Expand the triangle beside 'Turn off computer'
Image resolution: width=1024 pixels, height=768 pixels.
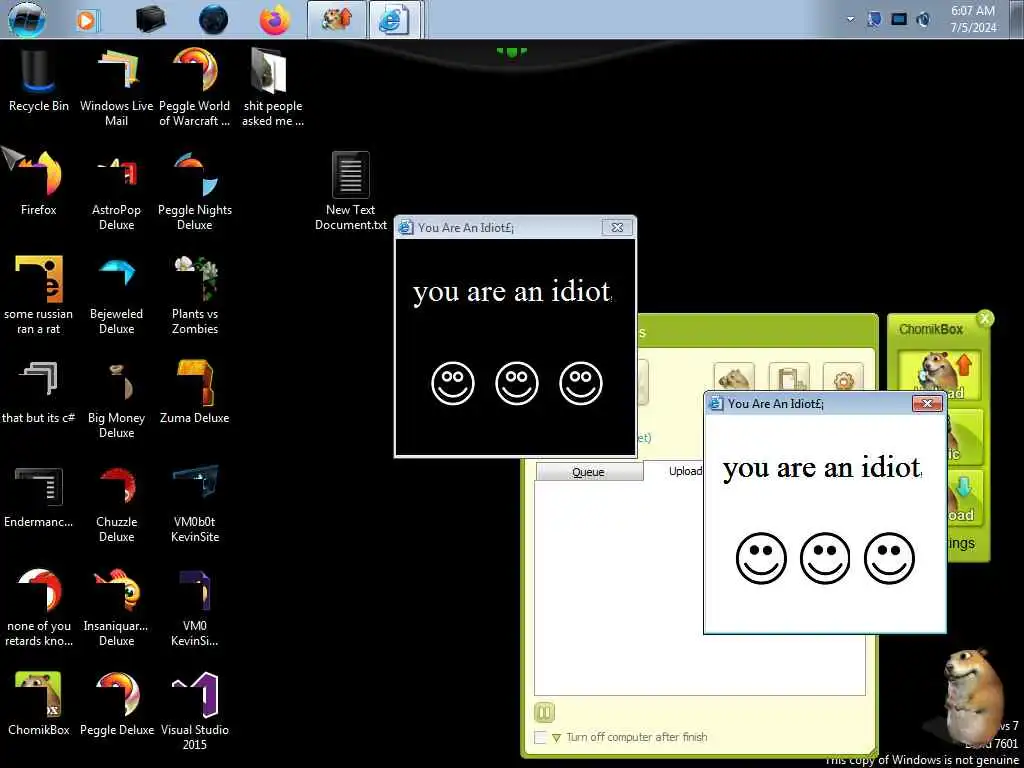point(556,738)
